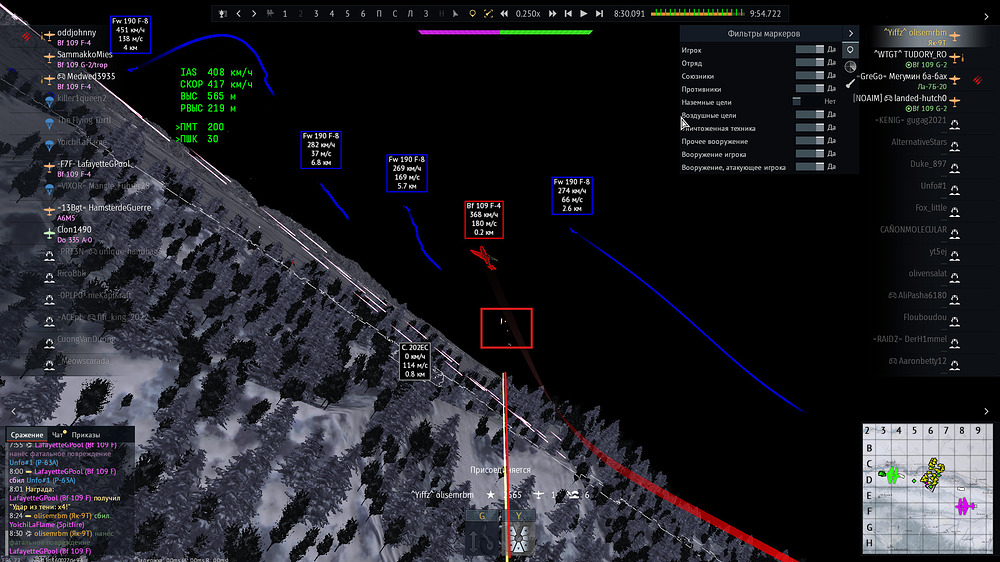The height and width of the screenshot is (562, 1000).
Task: Expand right-side arrow above minimap
Action: click(987, 411)
